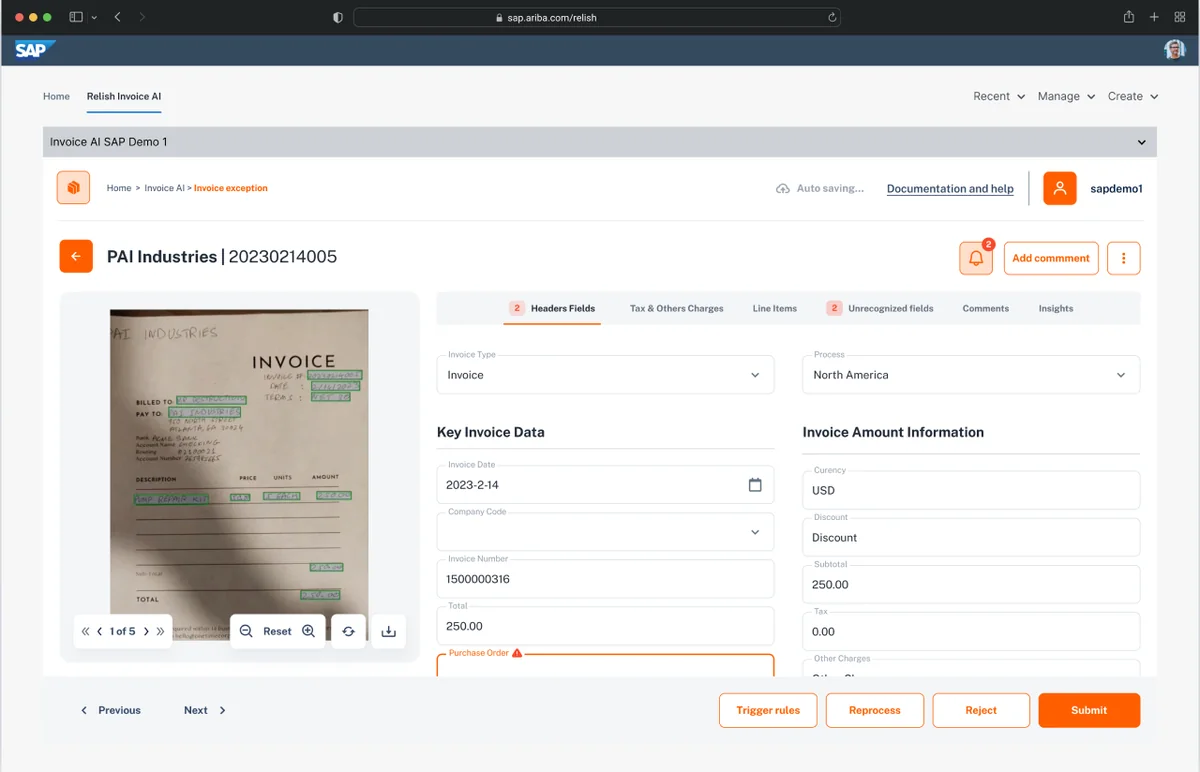Open browser sidebar dropdown arrow
The width and height of the screenshot is (1200, 772).
coord(94,17)
